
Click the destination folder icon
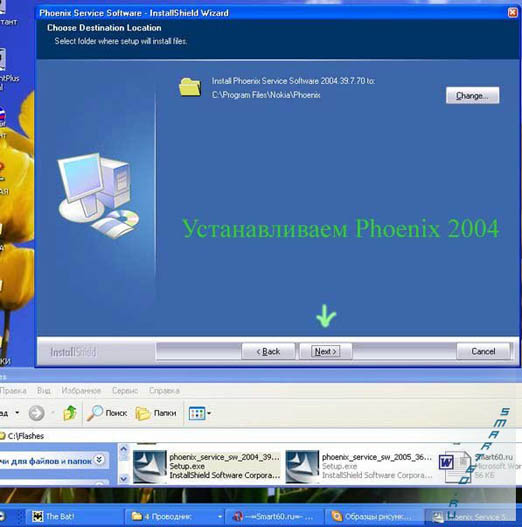pyautogui.click(x=190, y=87)
